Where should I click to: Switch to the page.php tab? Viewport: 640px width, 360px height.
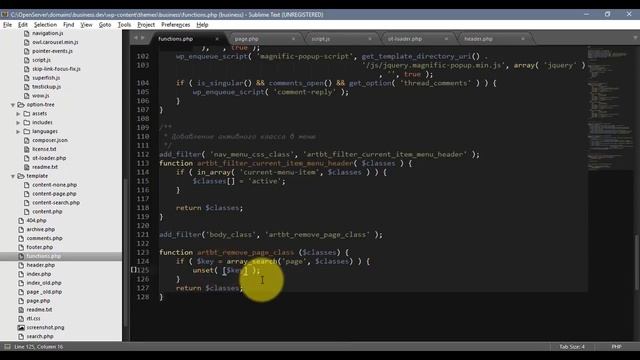tap(246, 39)
